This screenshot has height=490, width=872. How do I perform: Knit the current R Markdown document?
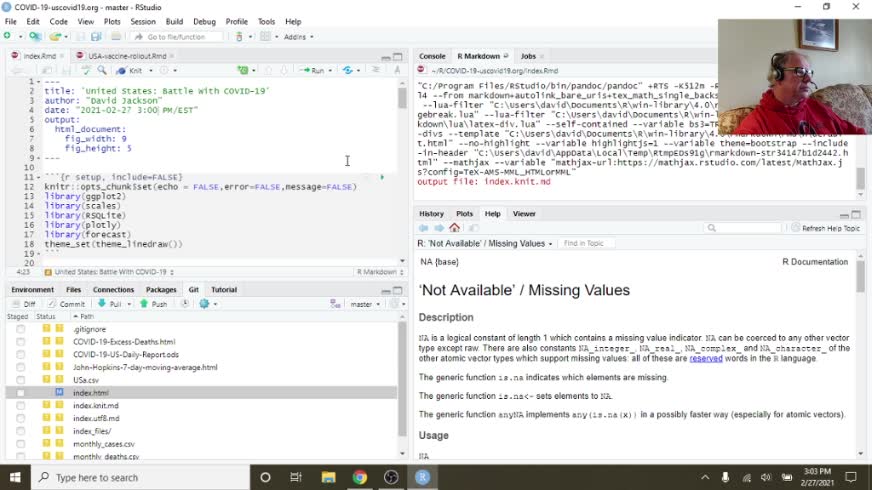(x=130, y=71)
